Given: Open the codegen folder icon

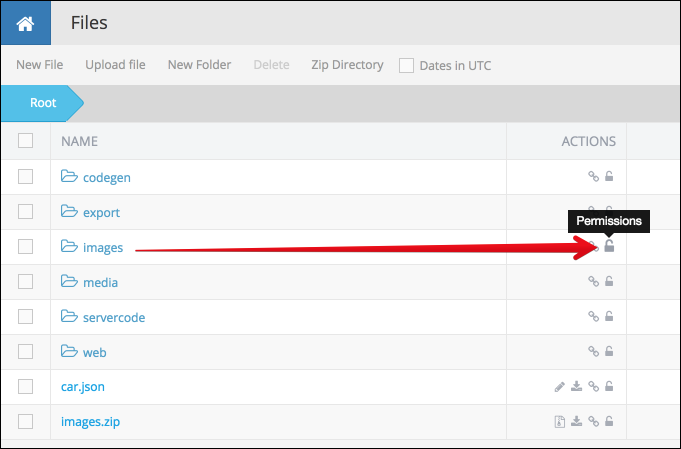Looking at the screenshot, I should tap(69, 176).
